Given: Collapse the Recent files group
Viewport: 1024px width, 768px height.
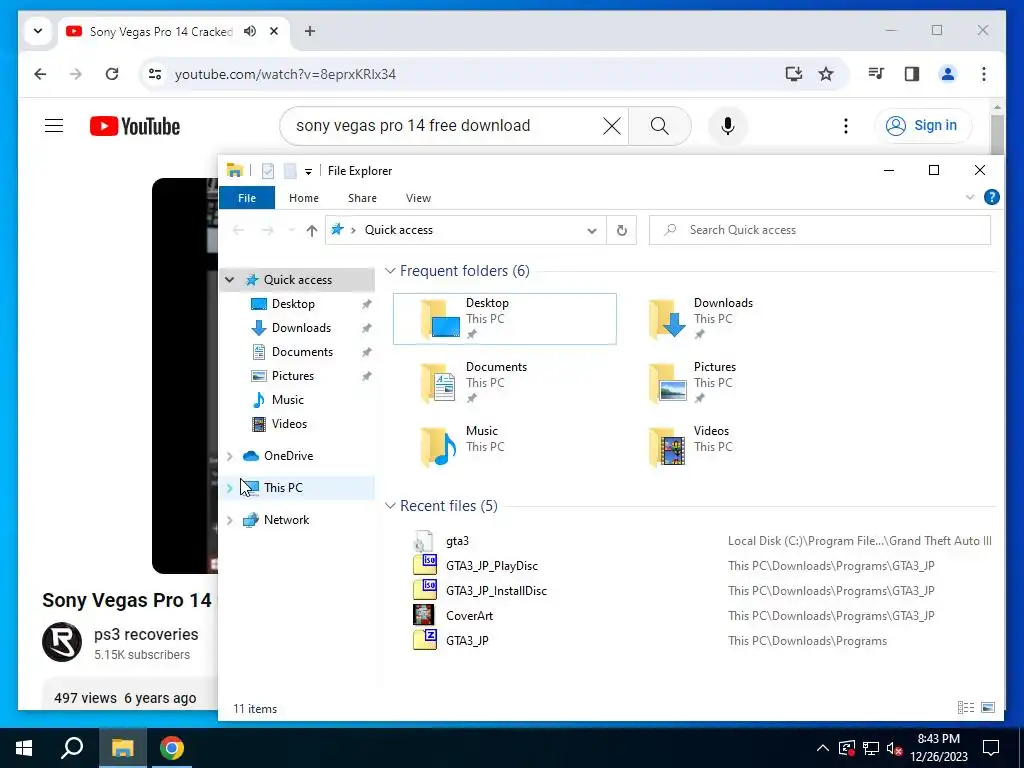Looking at the screenshot, I should 391,505.
